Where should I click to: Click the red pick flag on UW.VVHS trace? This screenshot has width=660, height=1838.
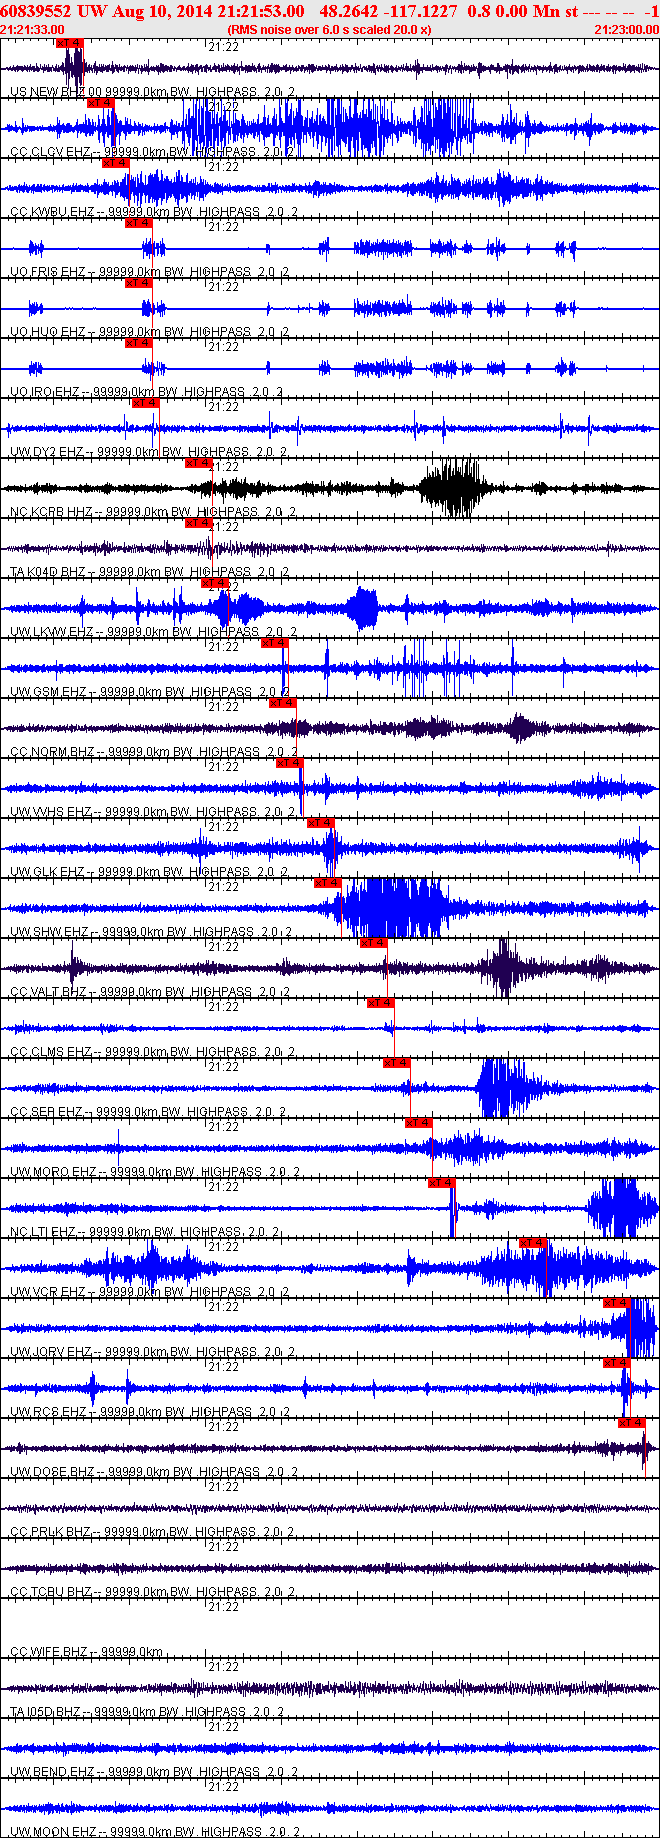pyautogui.click(x=289, y=763)
